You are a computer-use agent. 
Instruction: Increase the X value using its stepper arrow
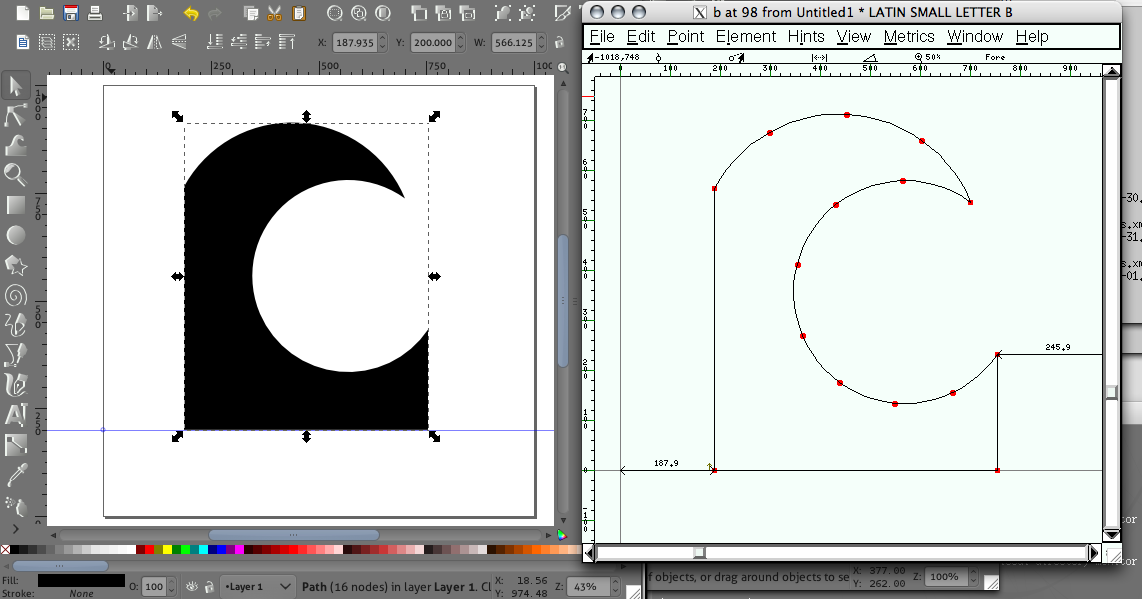(382, 38)
